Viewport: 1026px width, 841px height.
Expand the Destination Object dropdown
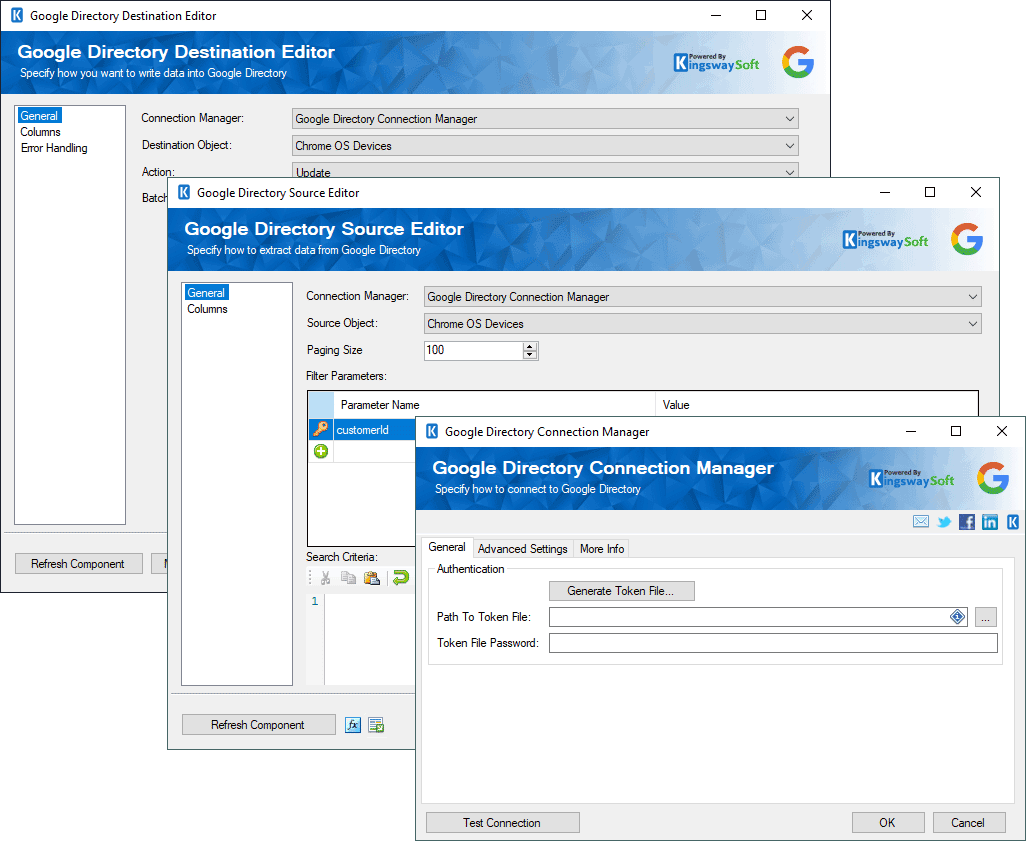(790, 146)
